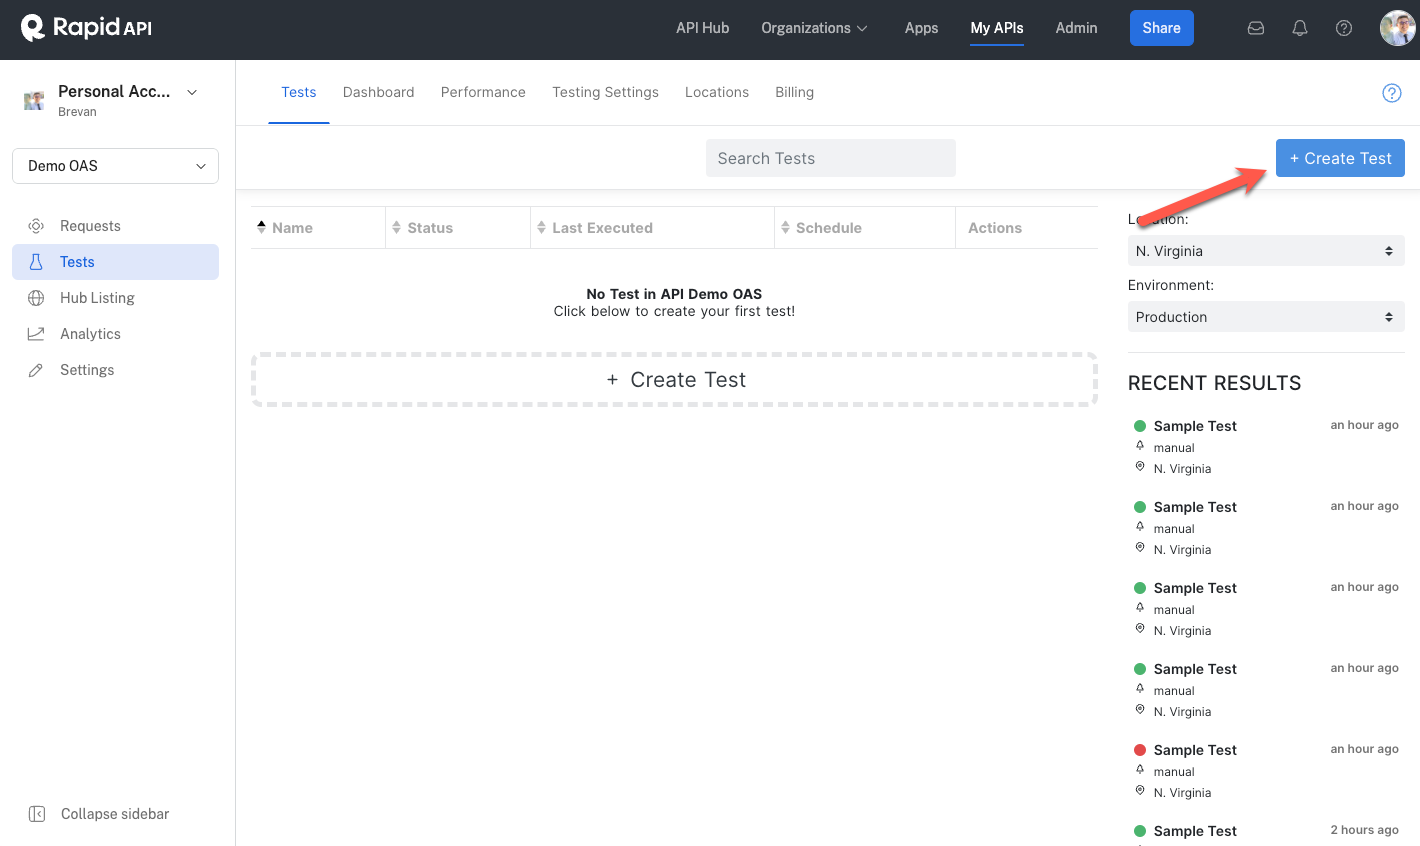
Task: Click the Settings pencil icon in sidebar
Action: pyautogui.click(x=36, y=370)
